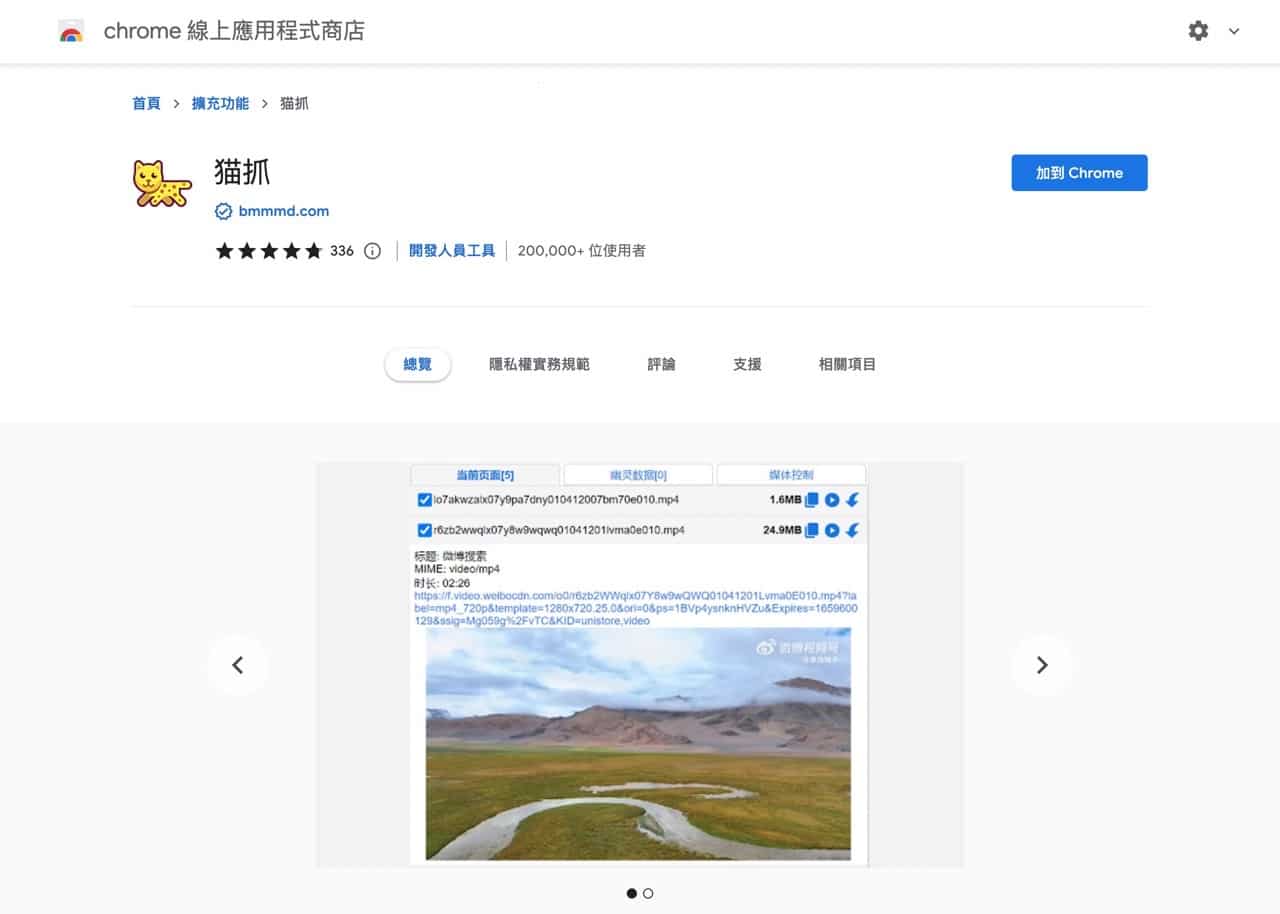Select the 隱私權實務規範 tab
The height and width of the screenshot is (914, 1280).
(x=538, y=364)
